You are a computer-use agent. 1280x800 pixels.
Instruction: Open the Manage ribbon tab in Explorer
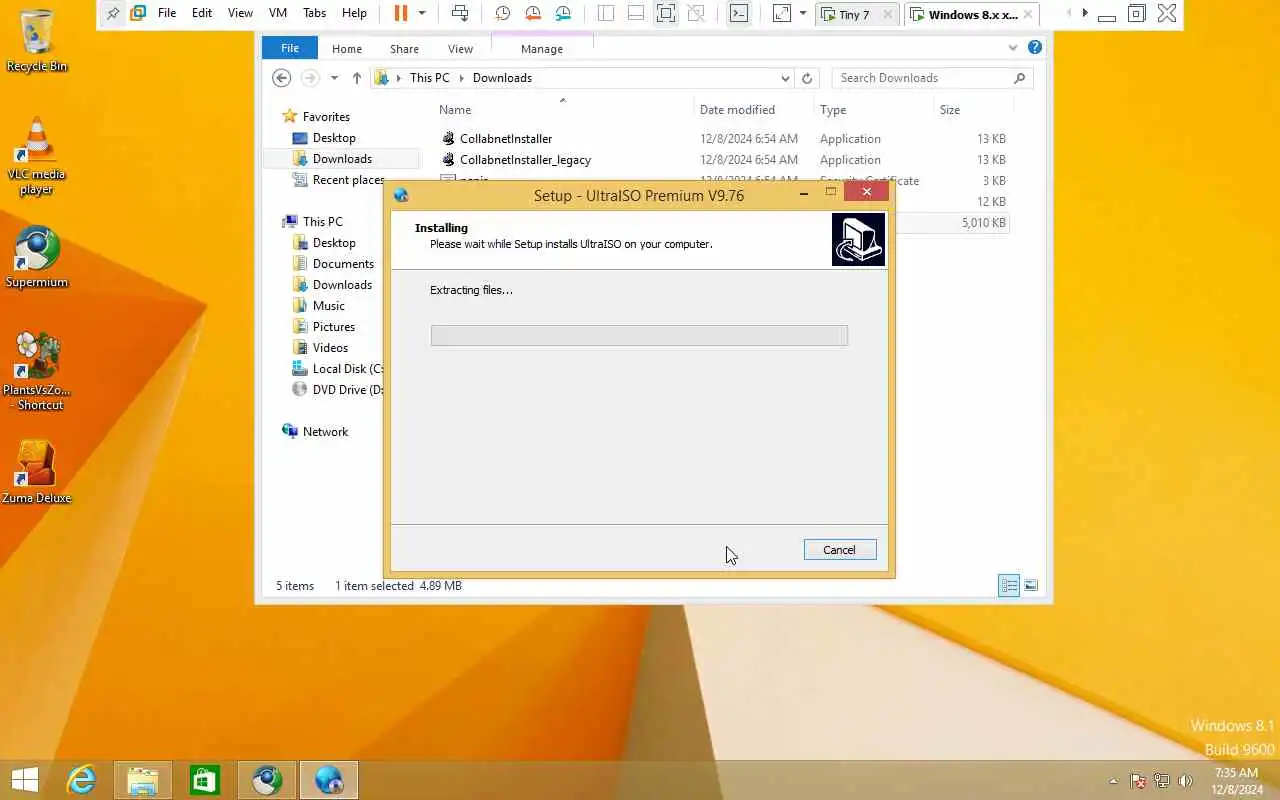(542, 48)
